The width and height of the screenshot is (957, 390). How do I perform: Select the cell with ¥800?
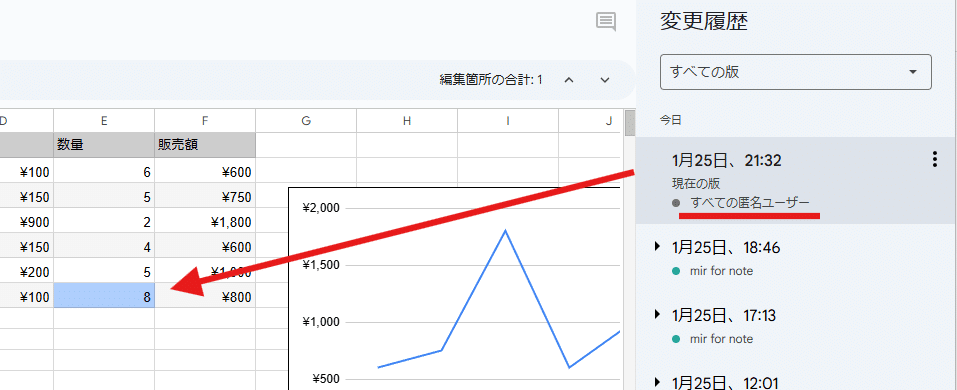(x=205, y=296)
